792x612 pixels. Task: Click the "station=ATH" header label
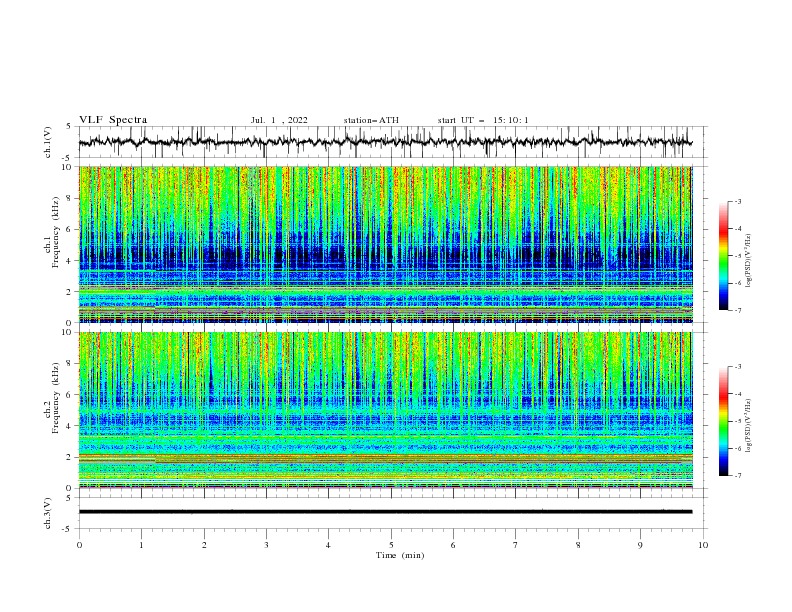click(x=371, y=120)
